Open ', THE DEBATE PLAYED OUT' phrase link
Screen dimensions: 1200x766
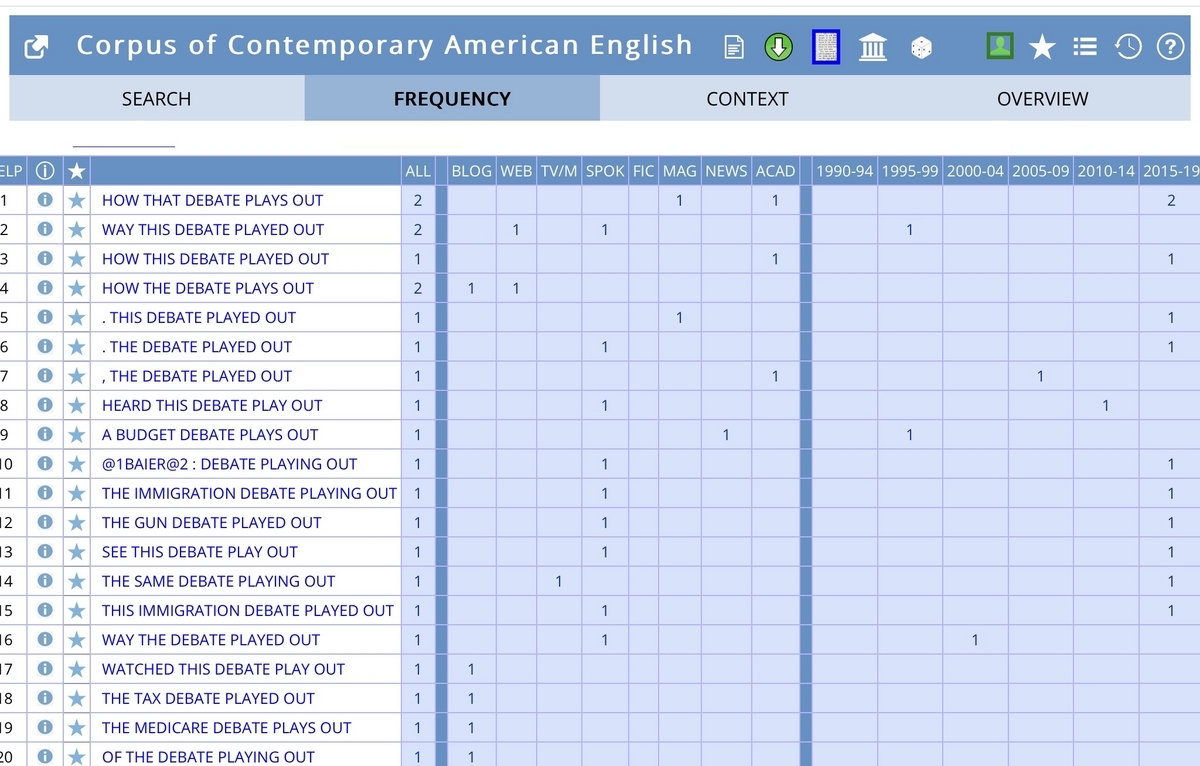click(197, 376)
